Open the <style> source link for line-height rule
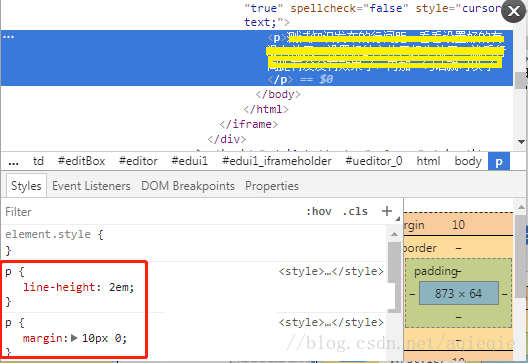 [331, 271]
